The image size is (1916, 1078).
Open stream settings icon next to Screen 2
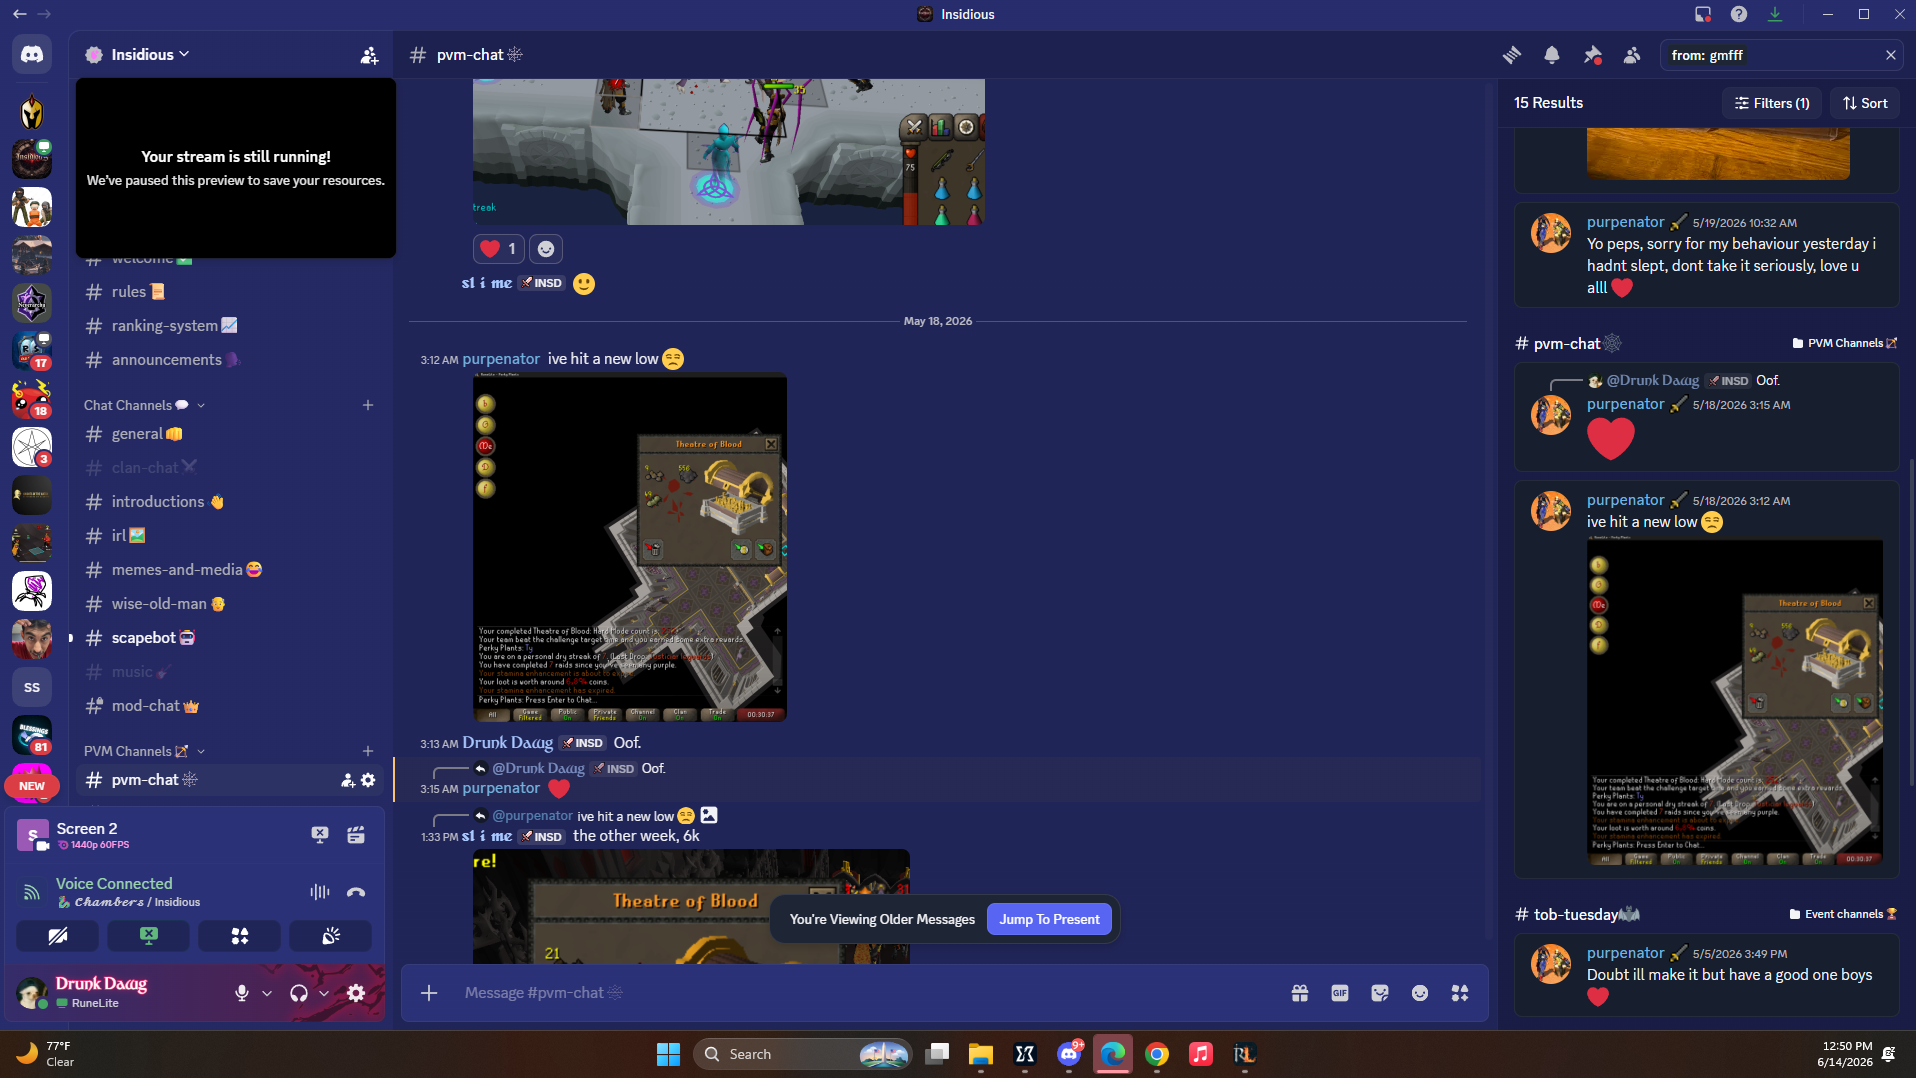pyautogui.click(x=356, y=835)
